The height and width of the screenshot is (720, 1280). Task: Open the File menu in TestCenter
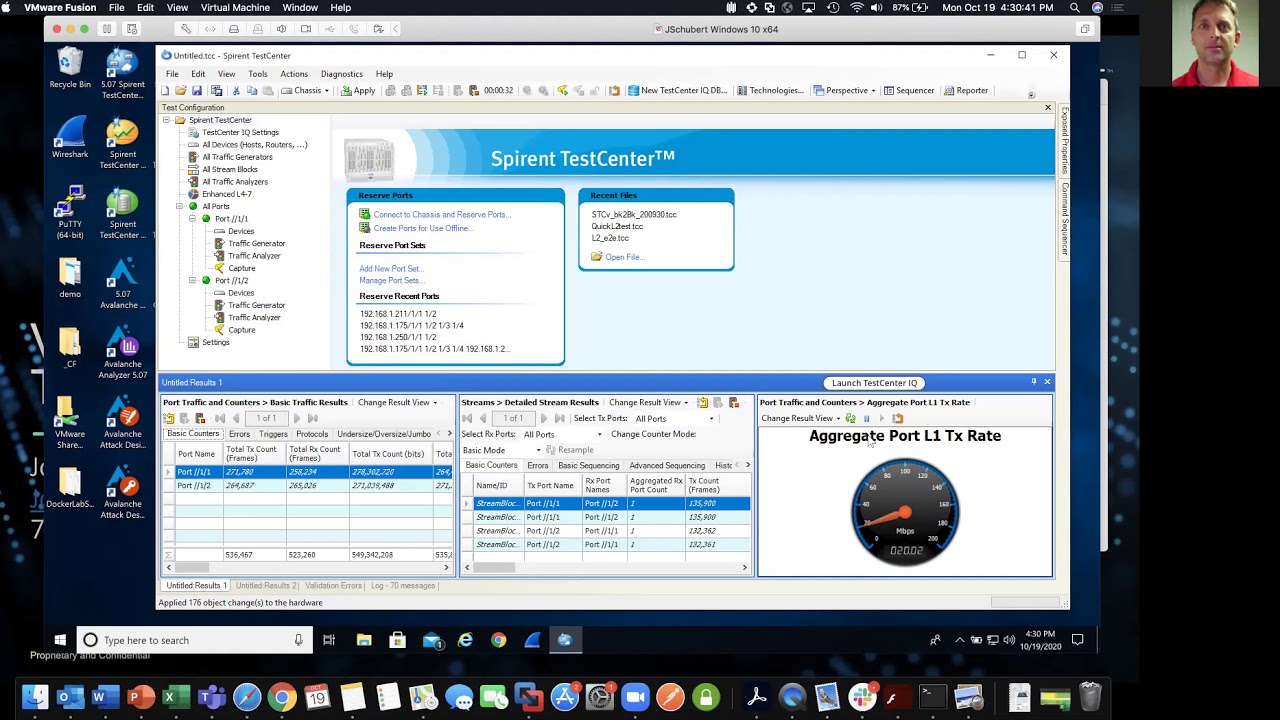[x=172, y=74]
